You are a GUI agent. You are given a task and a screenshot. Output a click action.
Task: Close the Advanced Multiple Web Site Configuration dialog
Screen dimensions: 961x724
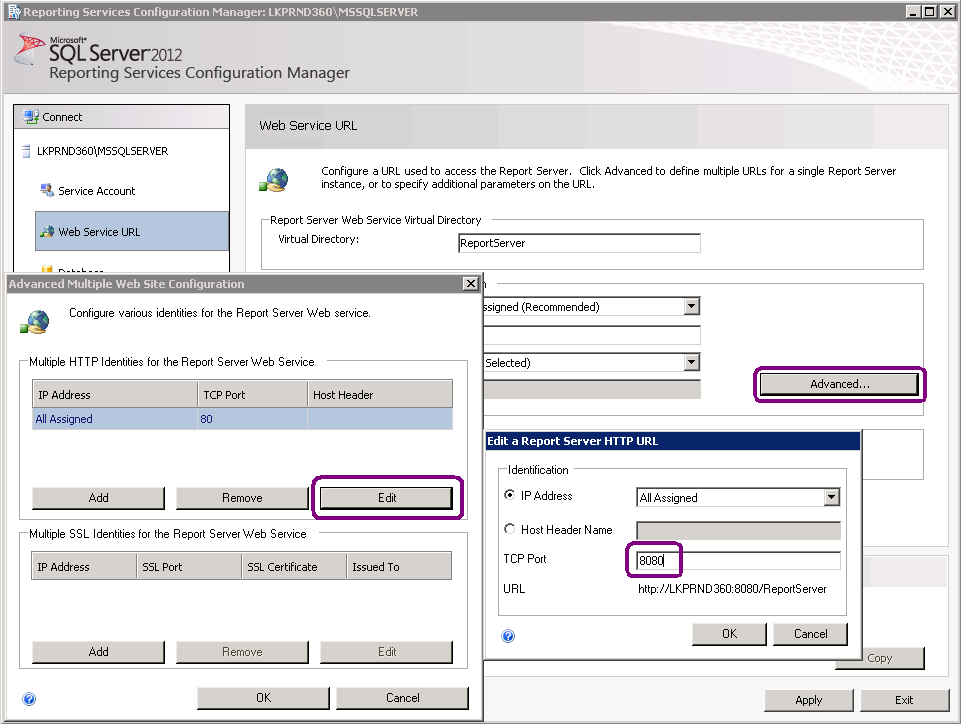pyautogui.click(x=470, y=283)
